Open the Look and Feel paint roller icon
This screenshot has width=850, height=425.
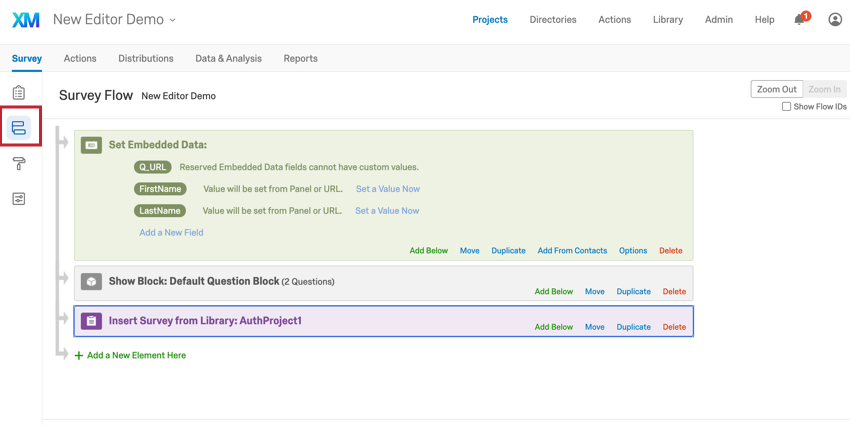click(x=19, y=164)
